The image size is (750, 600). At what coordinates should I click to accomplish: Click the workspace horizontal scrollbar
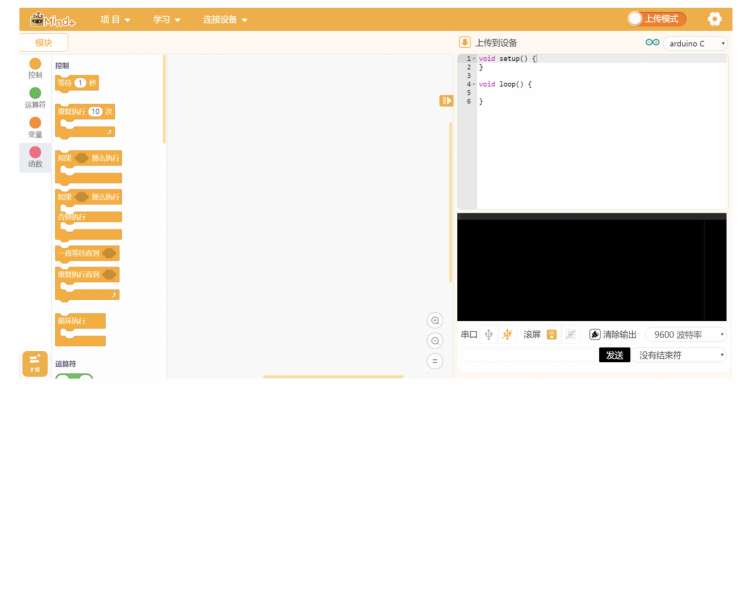[x=333, y=377]
